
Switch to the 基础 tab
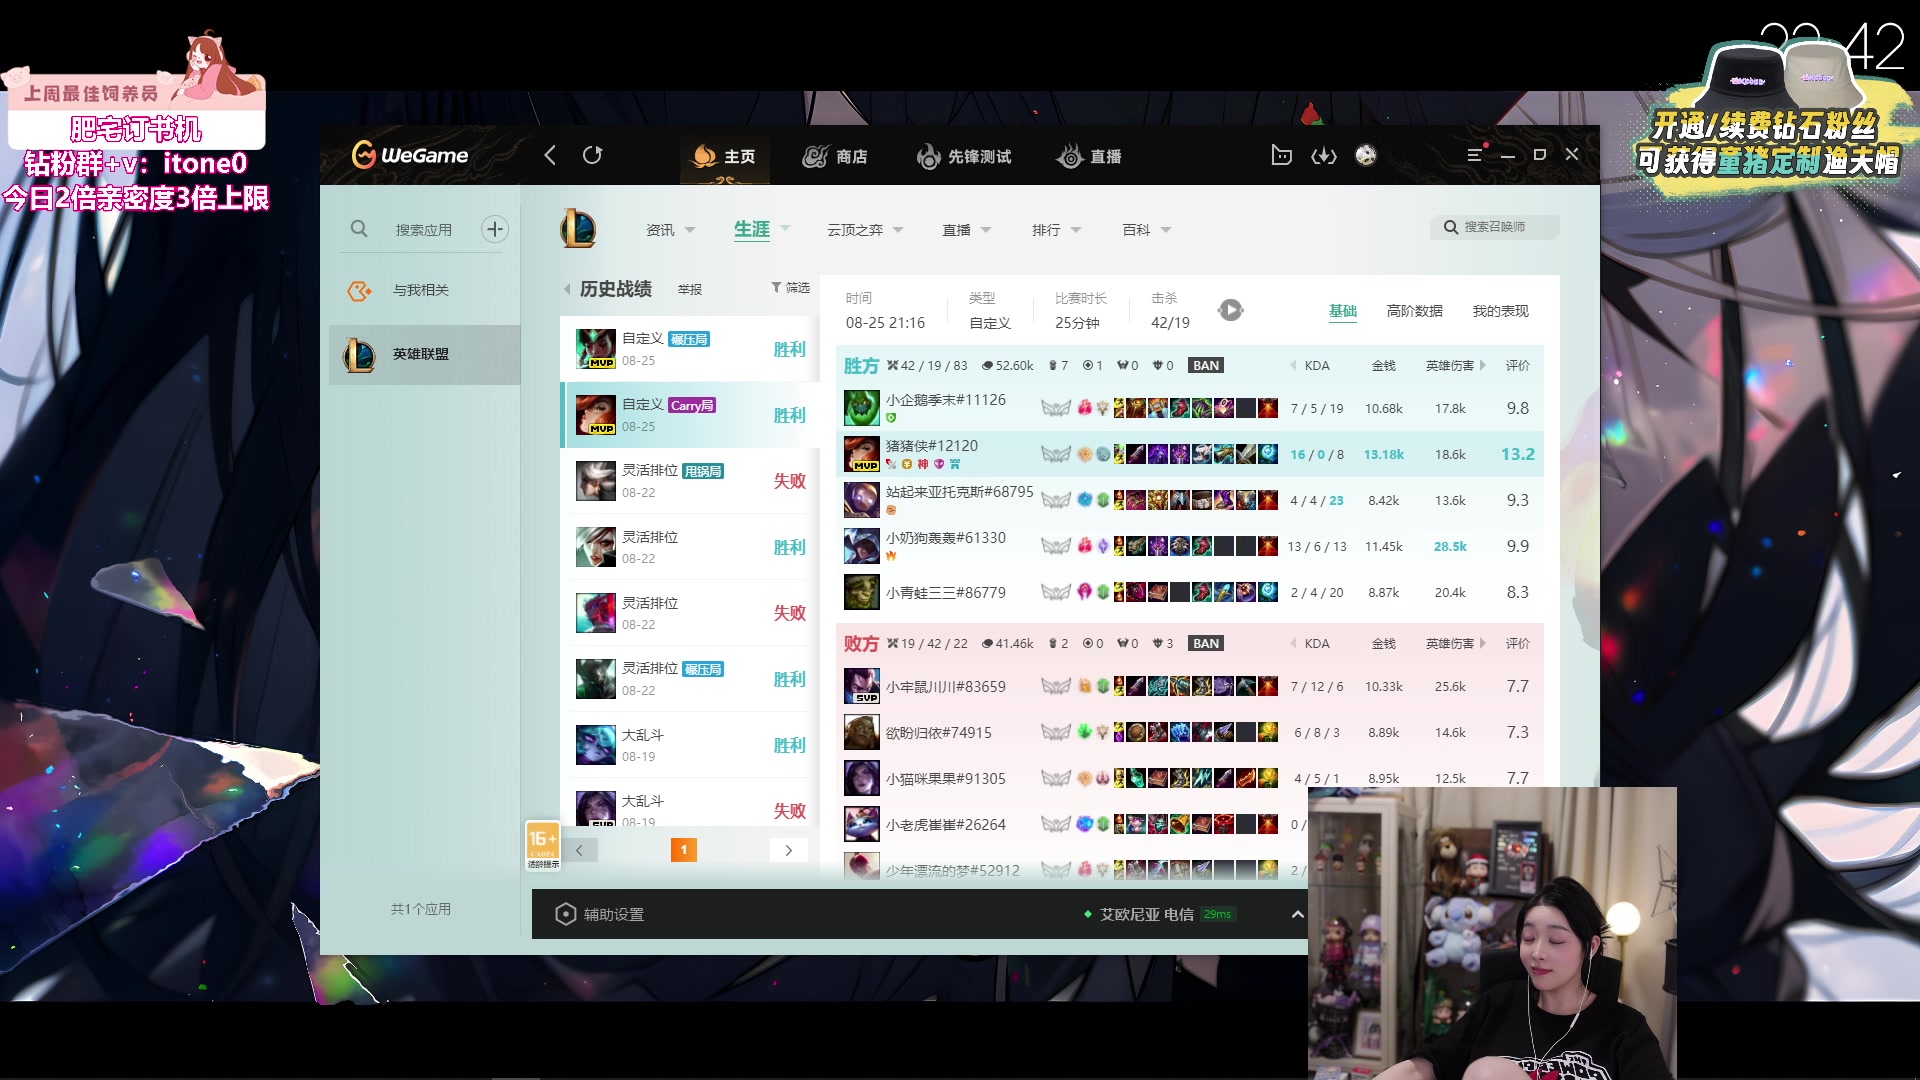click(1343, 311)
